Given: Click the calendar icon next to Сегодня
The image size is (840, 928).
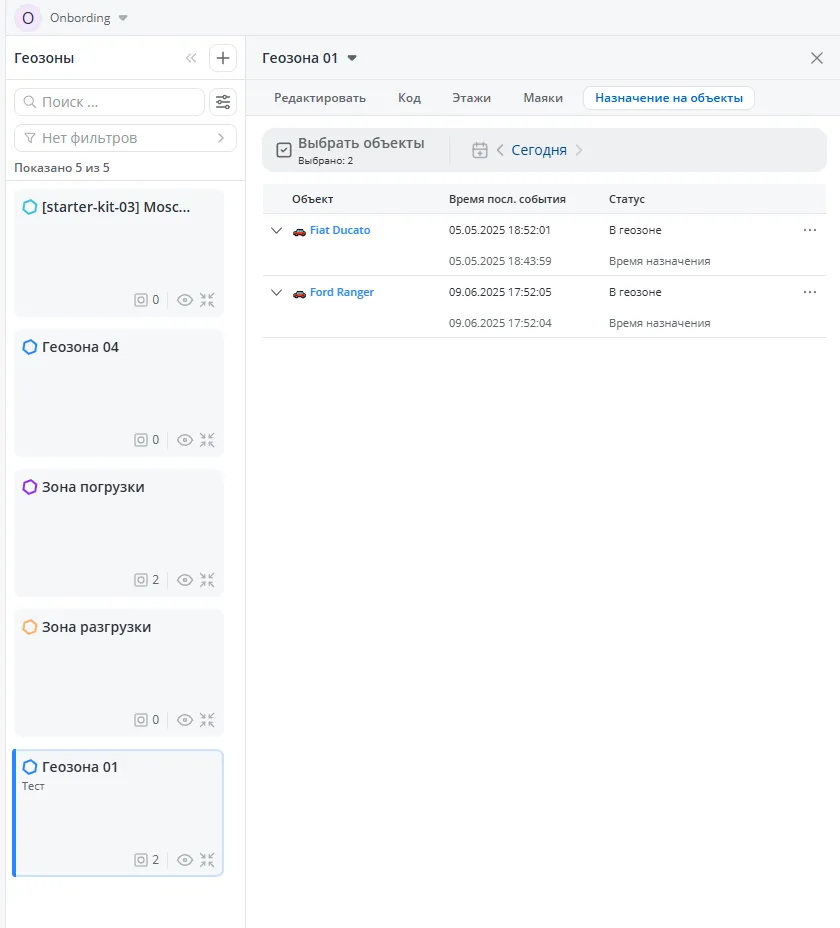Looking at the screenshot, I should pyautogui.click(x=480, y=150).
